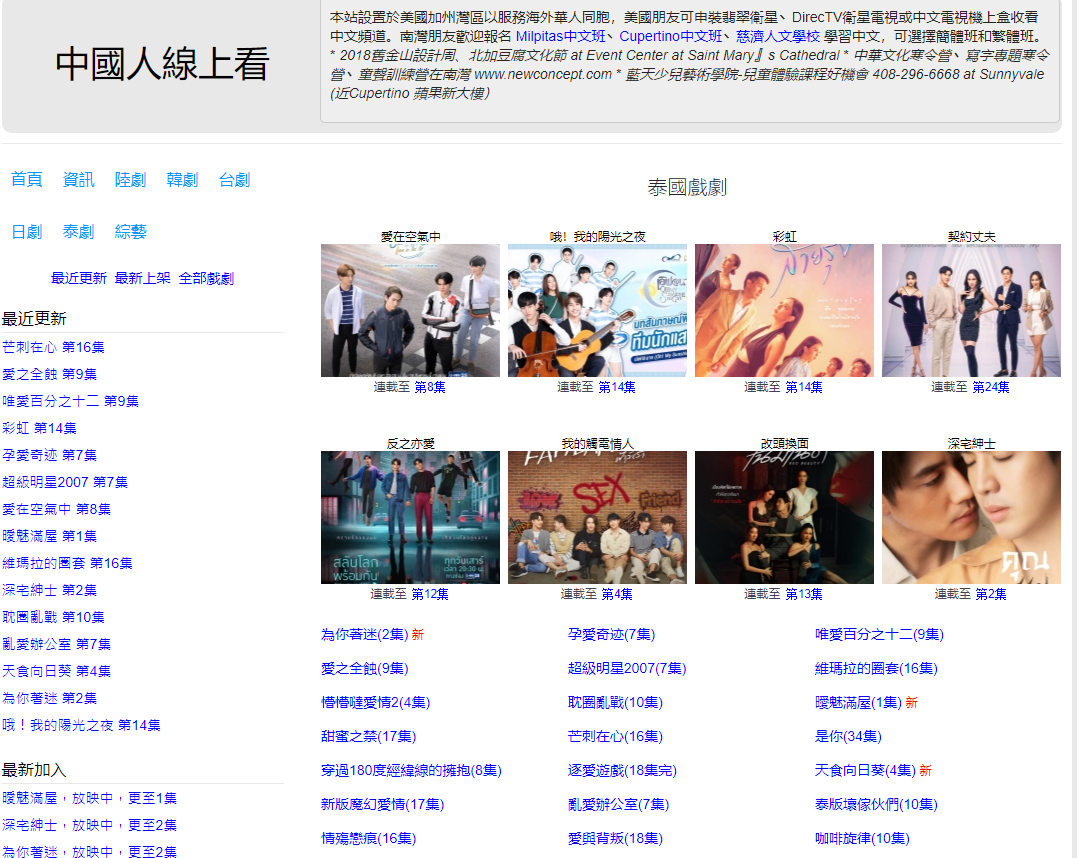Screen dimensions: 1077x858
Task: Open the 我的觸電情人 drama poster
Action: pos(597,517)
